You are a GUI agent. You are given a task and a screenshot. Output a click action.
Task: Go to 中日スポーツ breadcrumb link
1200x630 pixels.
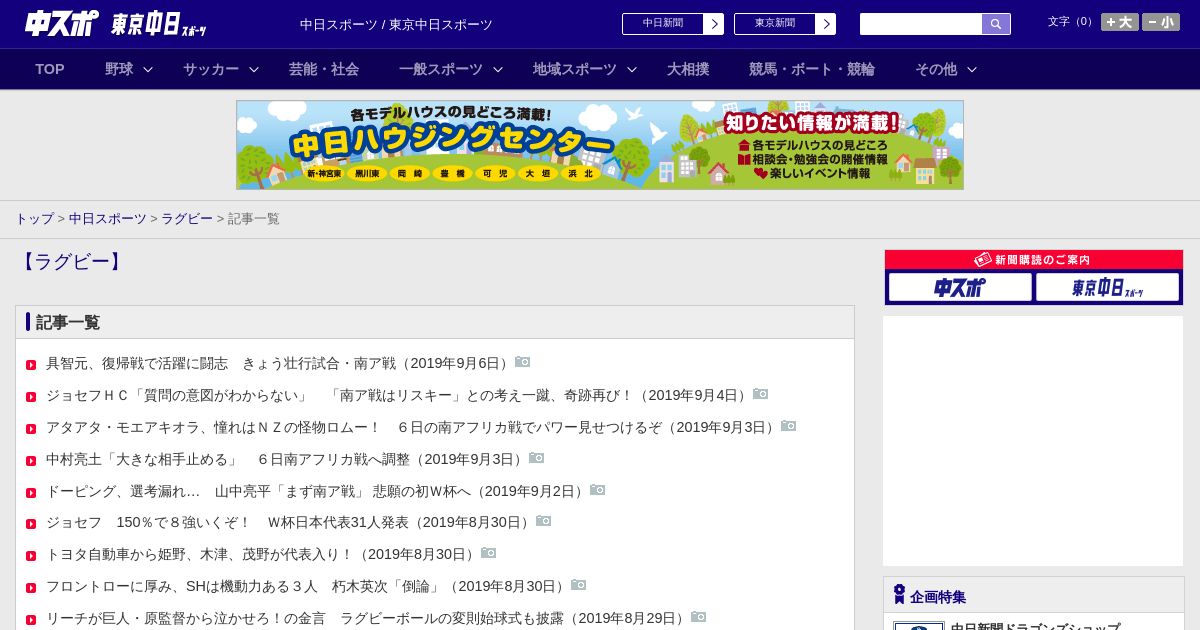[x=108, y=218]
